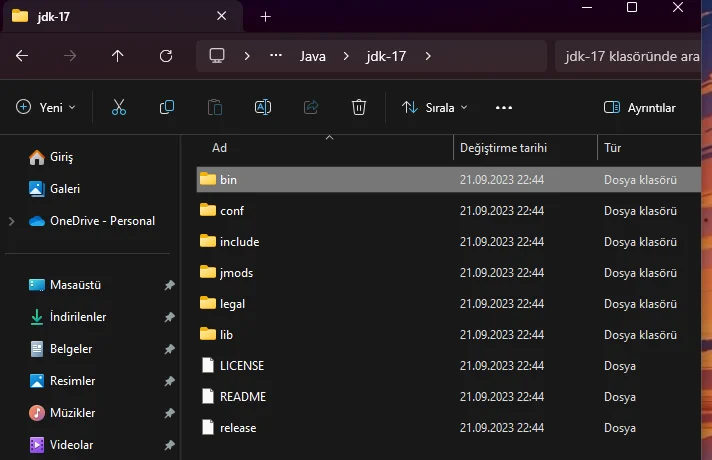Select the include folder
Image resolution: width=712 pixels, height=460 pixels.
(449, 242)
